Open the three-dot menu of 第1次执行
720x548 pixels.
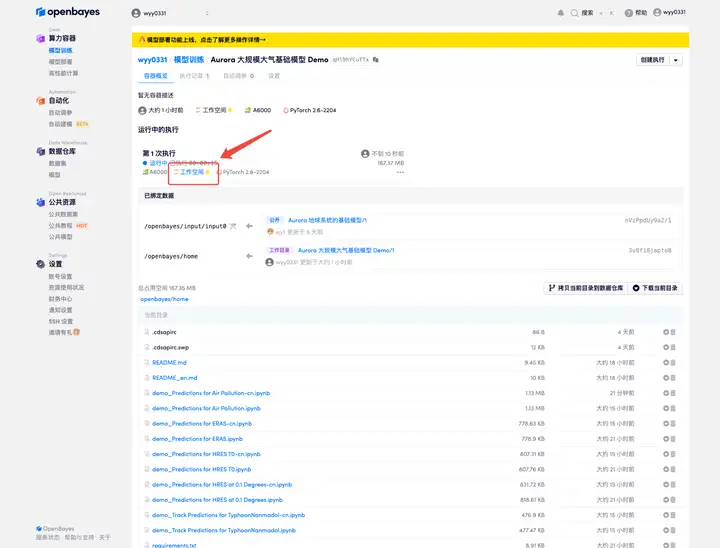[x=400, y=172]
